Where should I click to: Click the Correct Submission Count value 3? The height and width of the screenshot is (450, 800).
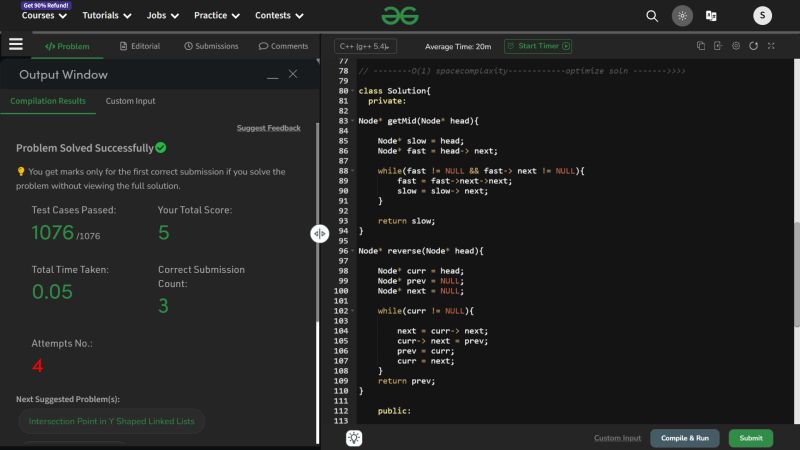pos(163,306)
